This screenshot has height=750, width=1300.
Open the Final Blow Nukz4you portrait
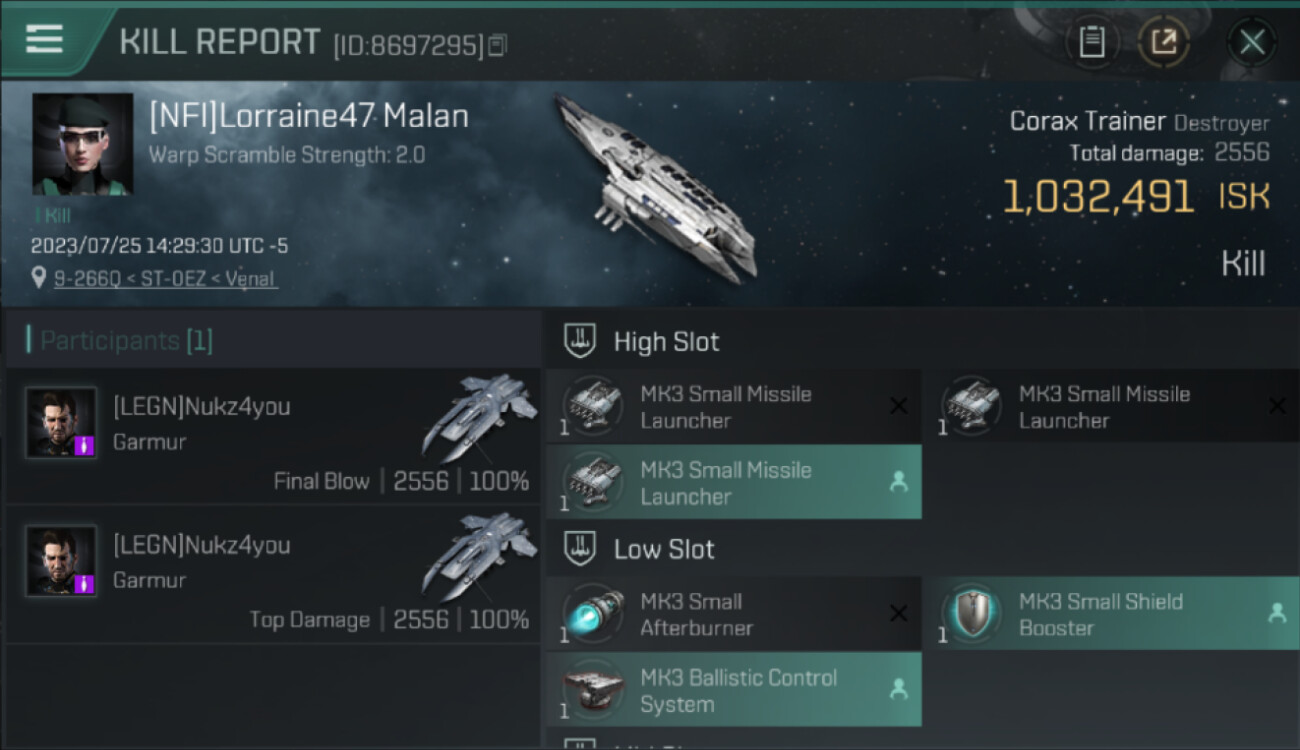point(61,423)
